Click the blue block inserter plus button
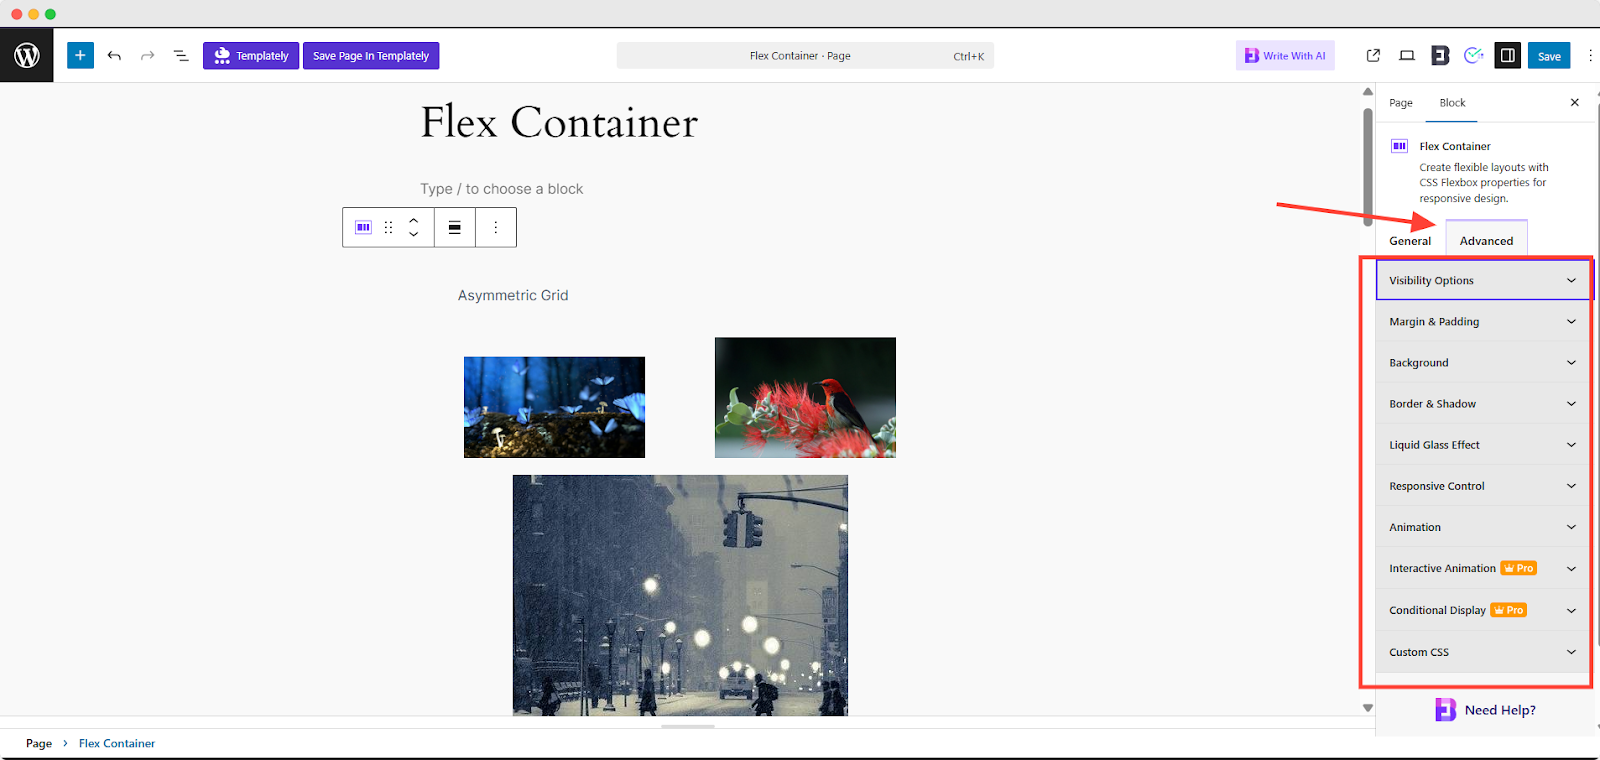The width and height of the screenshot is (1600, 760). (x=80, y=55)
